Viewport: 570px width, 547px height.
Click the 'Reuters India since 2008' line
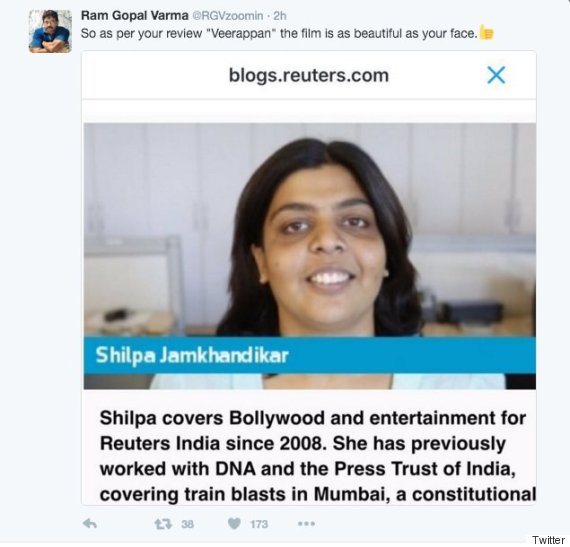pyautogui.click(x=302, y=443)
